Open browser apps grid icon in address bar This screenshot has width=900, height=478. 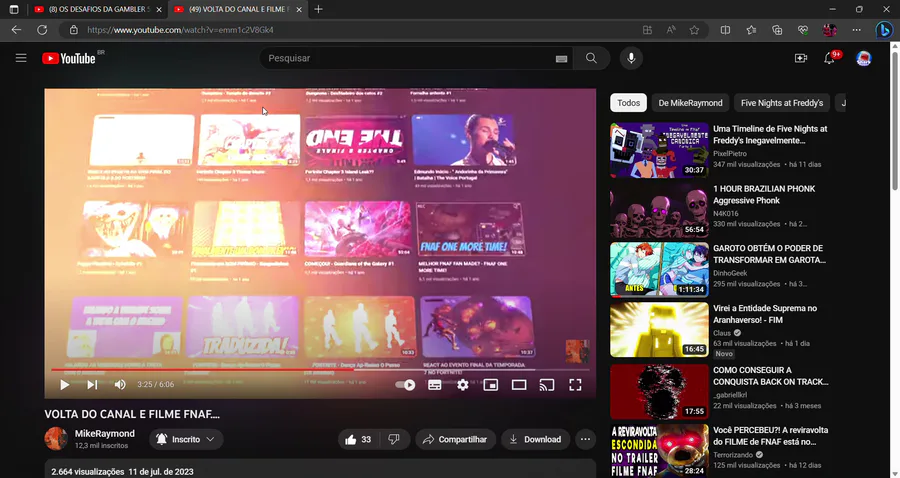click(647, 30)
